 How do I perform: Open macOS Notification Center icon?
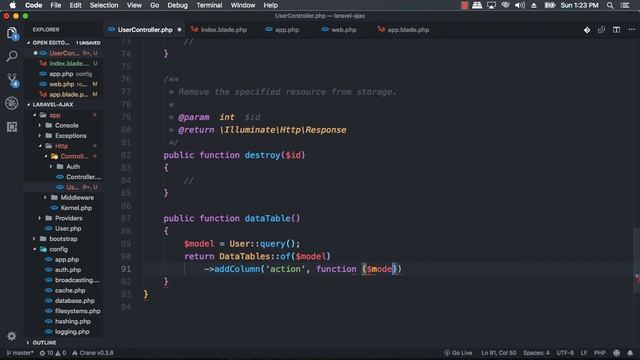point(625,5)
